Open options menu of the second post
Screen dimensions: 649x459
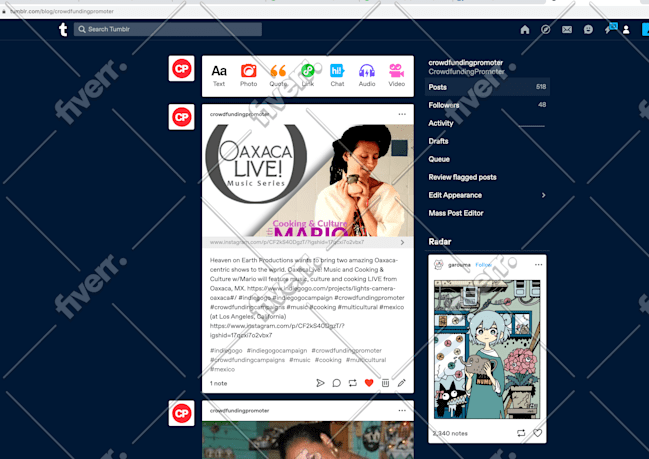click(x=402, y=411)
